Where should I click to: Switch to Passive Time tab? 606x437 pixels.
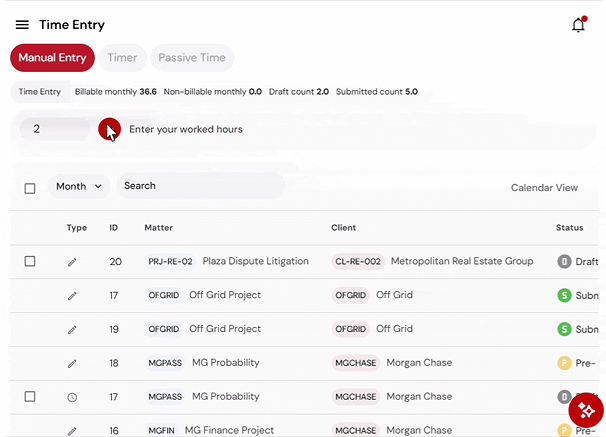click(x=192, y=58)
